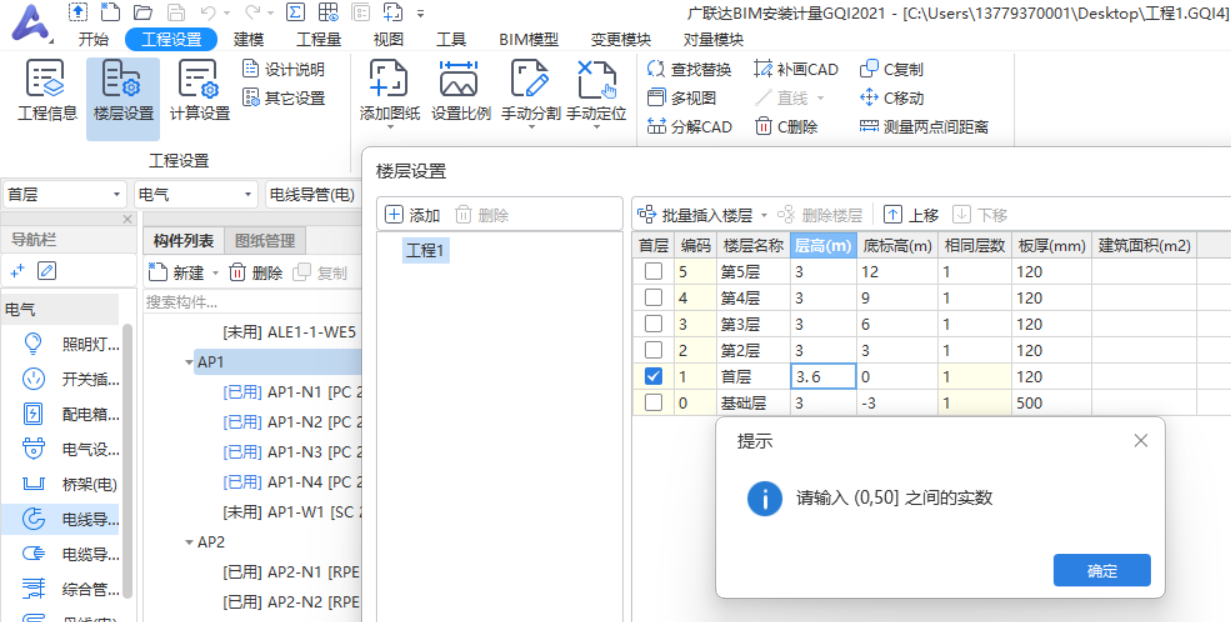Check 首层 checkbox for 第5层 row
The width and height of the screenshot is (1231, 622).
653,271
